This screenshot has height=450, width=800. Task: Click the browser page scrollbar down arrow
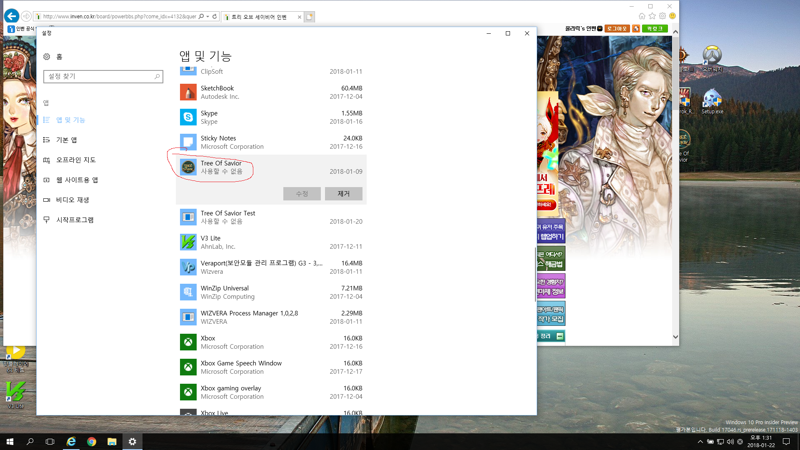(x=675, y=337)
